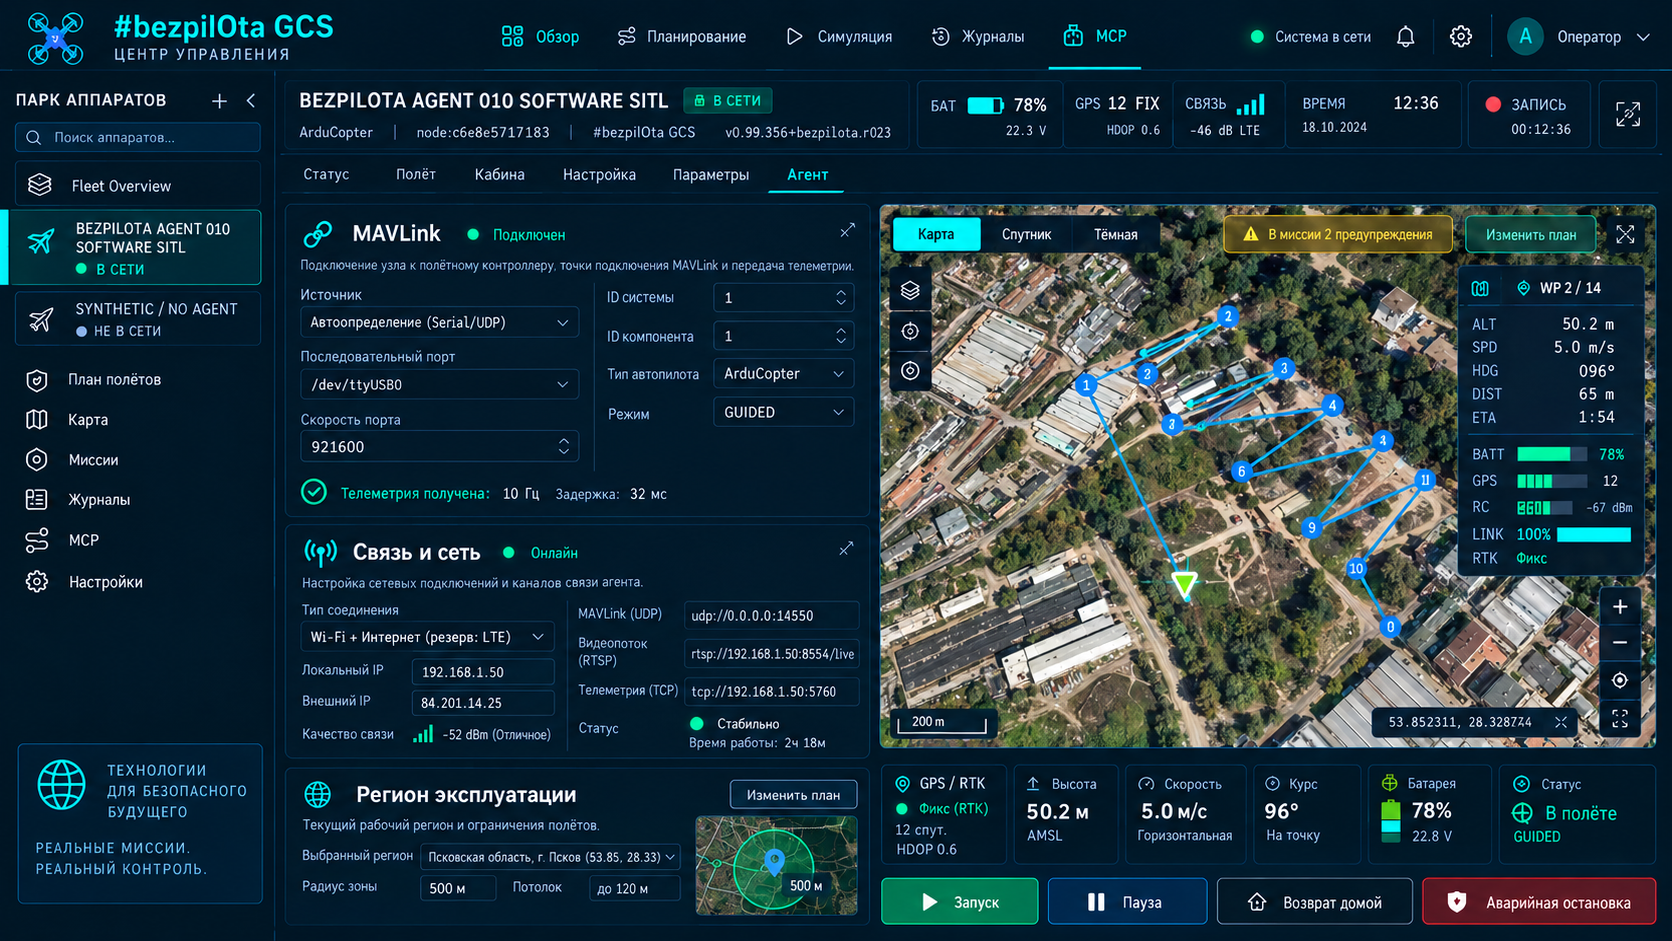
Task: Zoom out on the map
Action: pos(1620,643)
